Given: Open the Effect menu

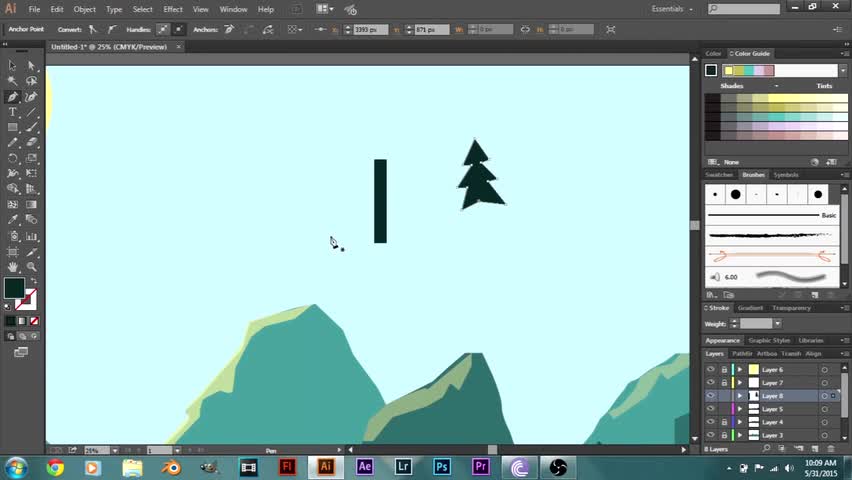Looking at the screenshot, I should (173, 9).
